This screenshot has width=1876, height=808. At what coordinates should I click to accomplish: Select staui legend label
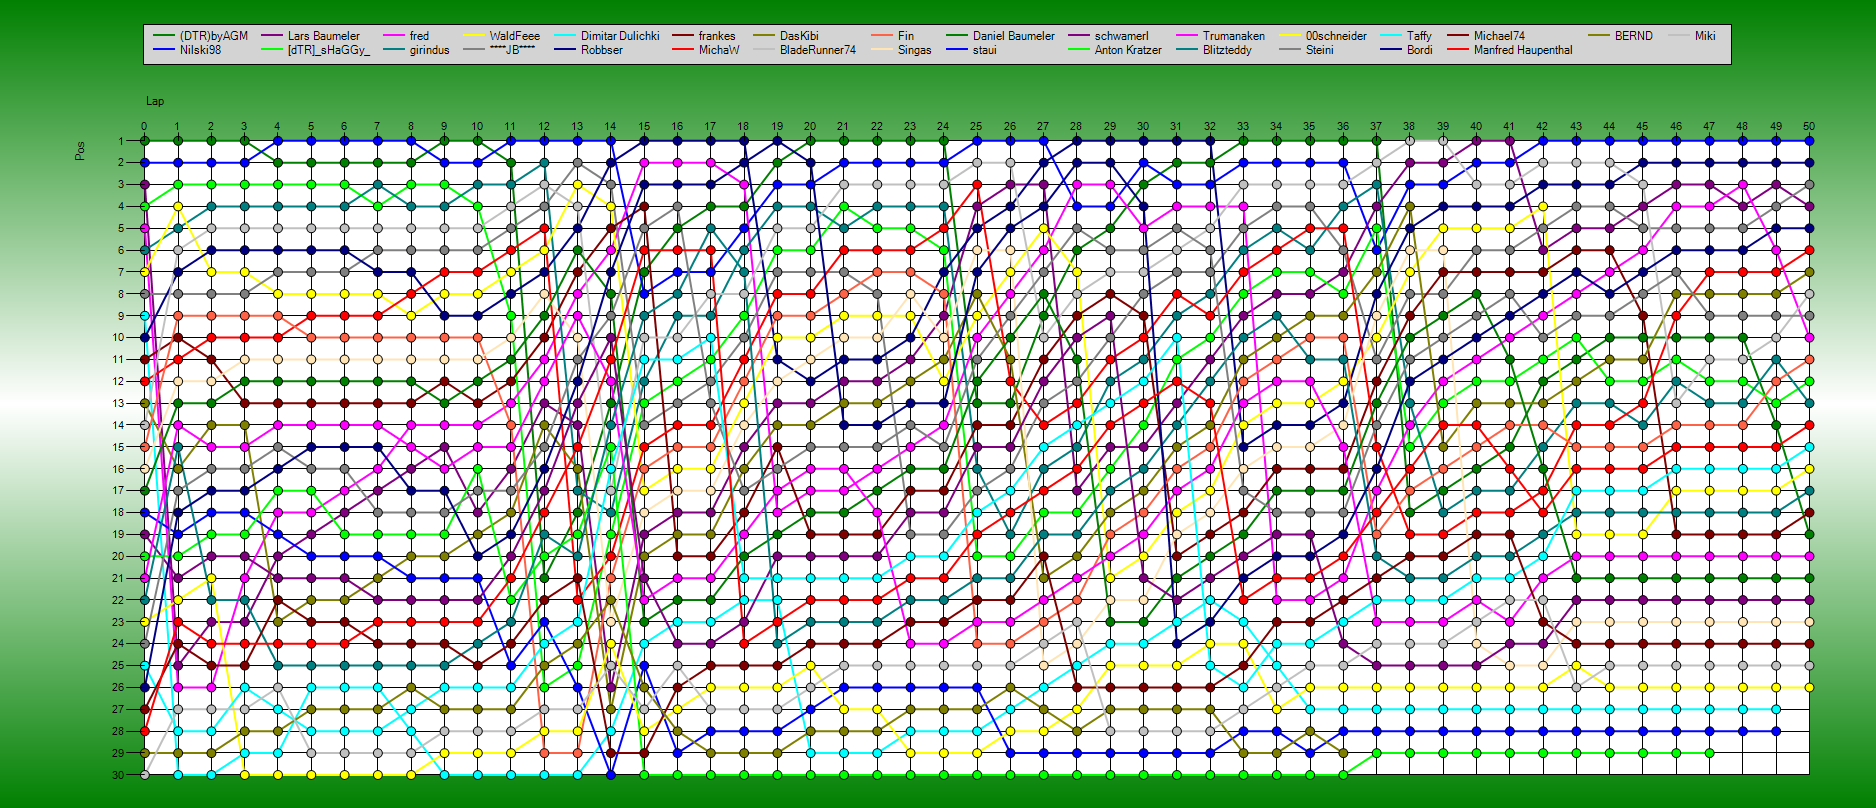pyautogui.click(x=985, y=50)
